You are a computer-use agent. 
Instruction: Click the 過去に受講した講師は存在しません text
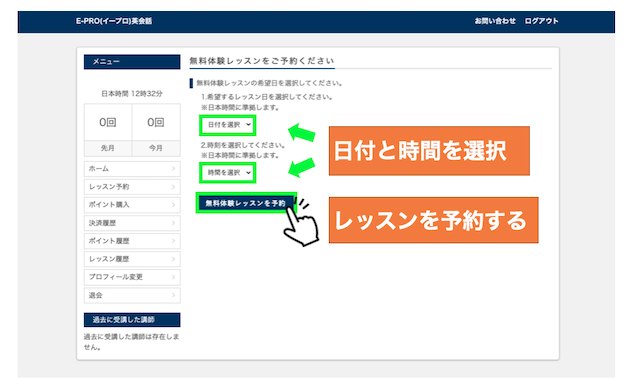coord(131,342)
